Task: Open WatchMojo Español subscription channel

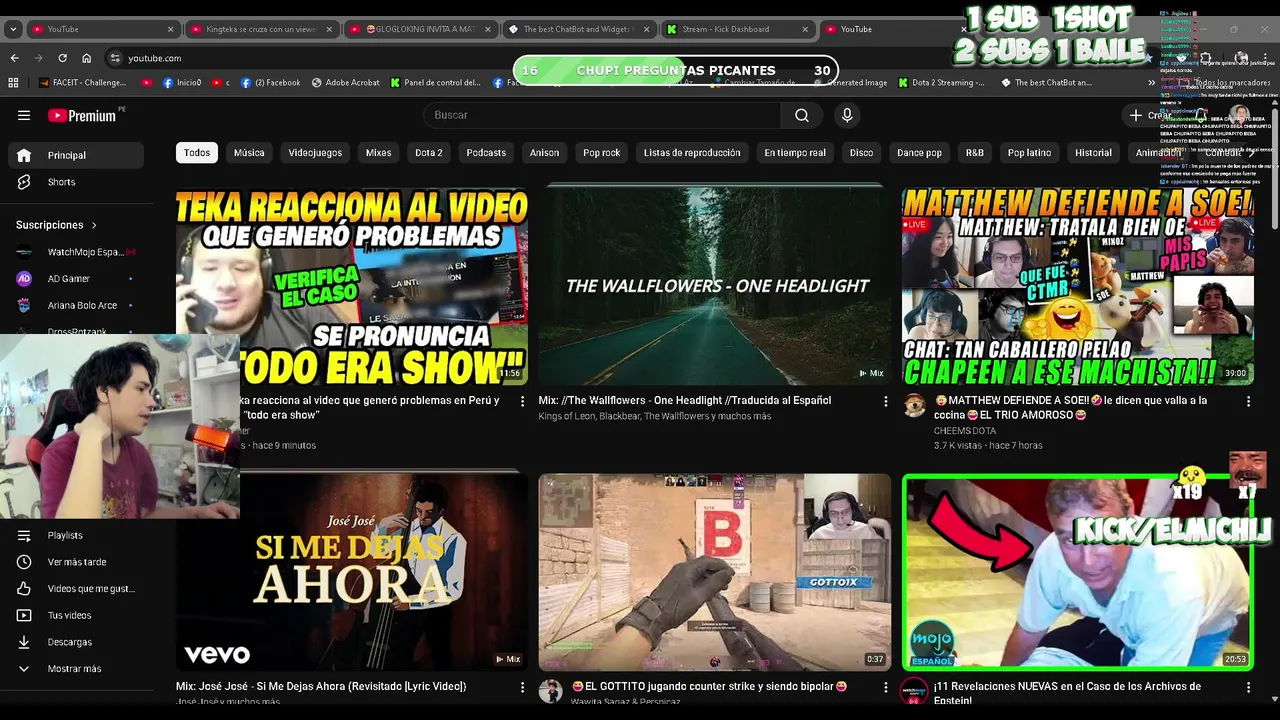Action: (76, 252)
